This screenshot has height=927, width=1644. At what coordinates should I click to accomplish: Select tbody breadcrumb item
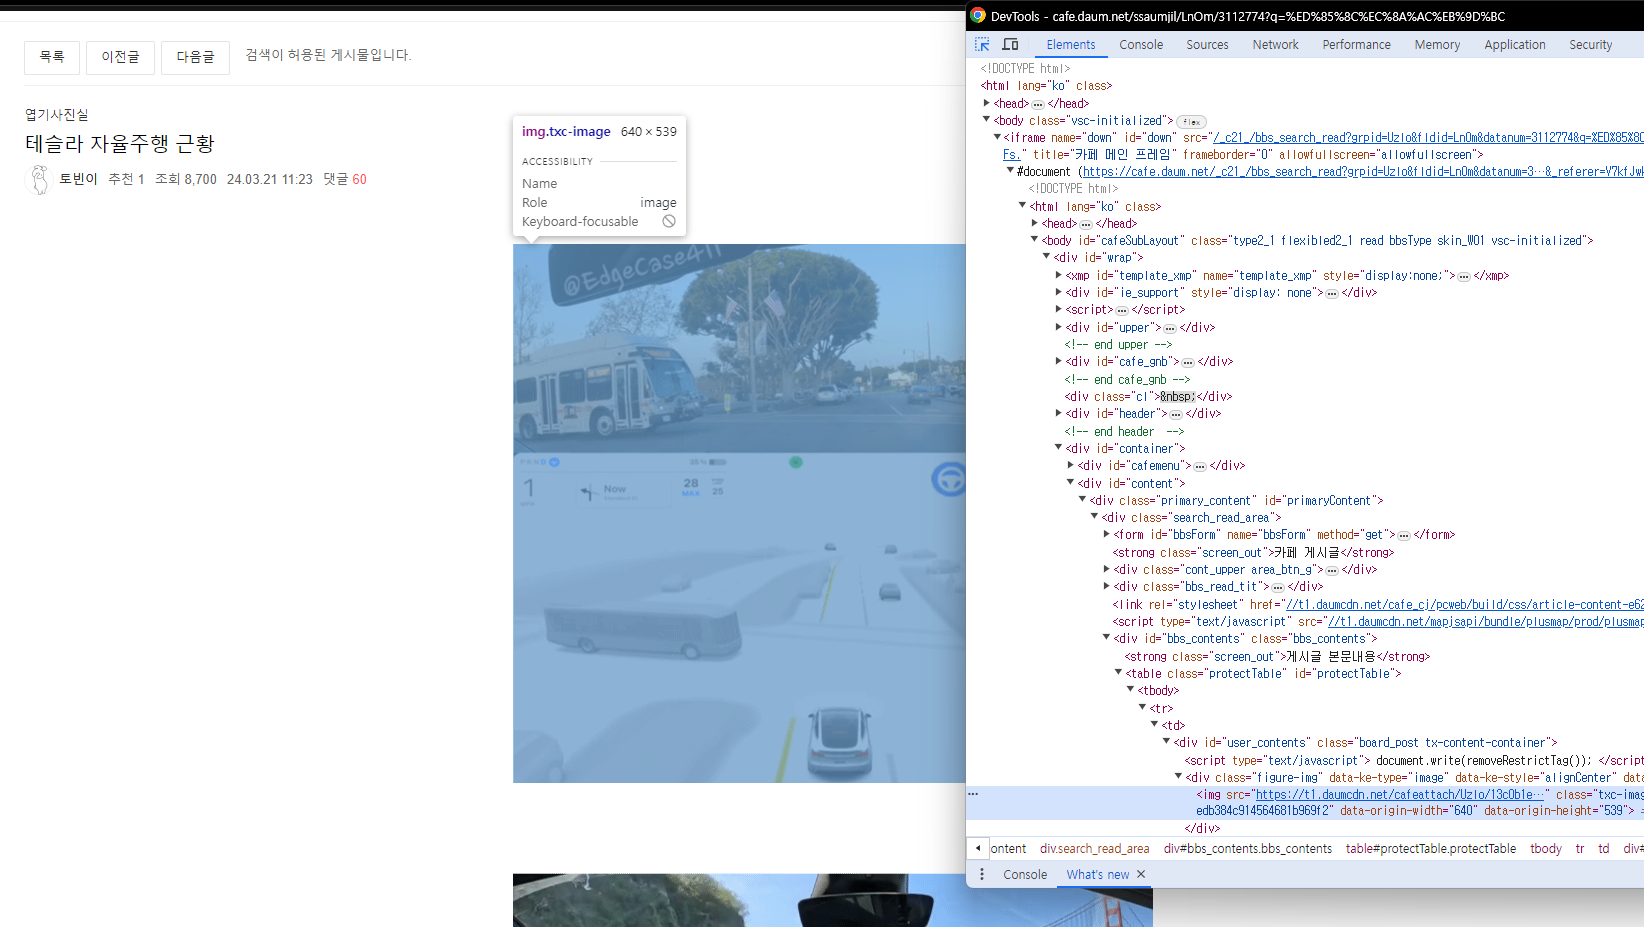click(1545, 849)
